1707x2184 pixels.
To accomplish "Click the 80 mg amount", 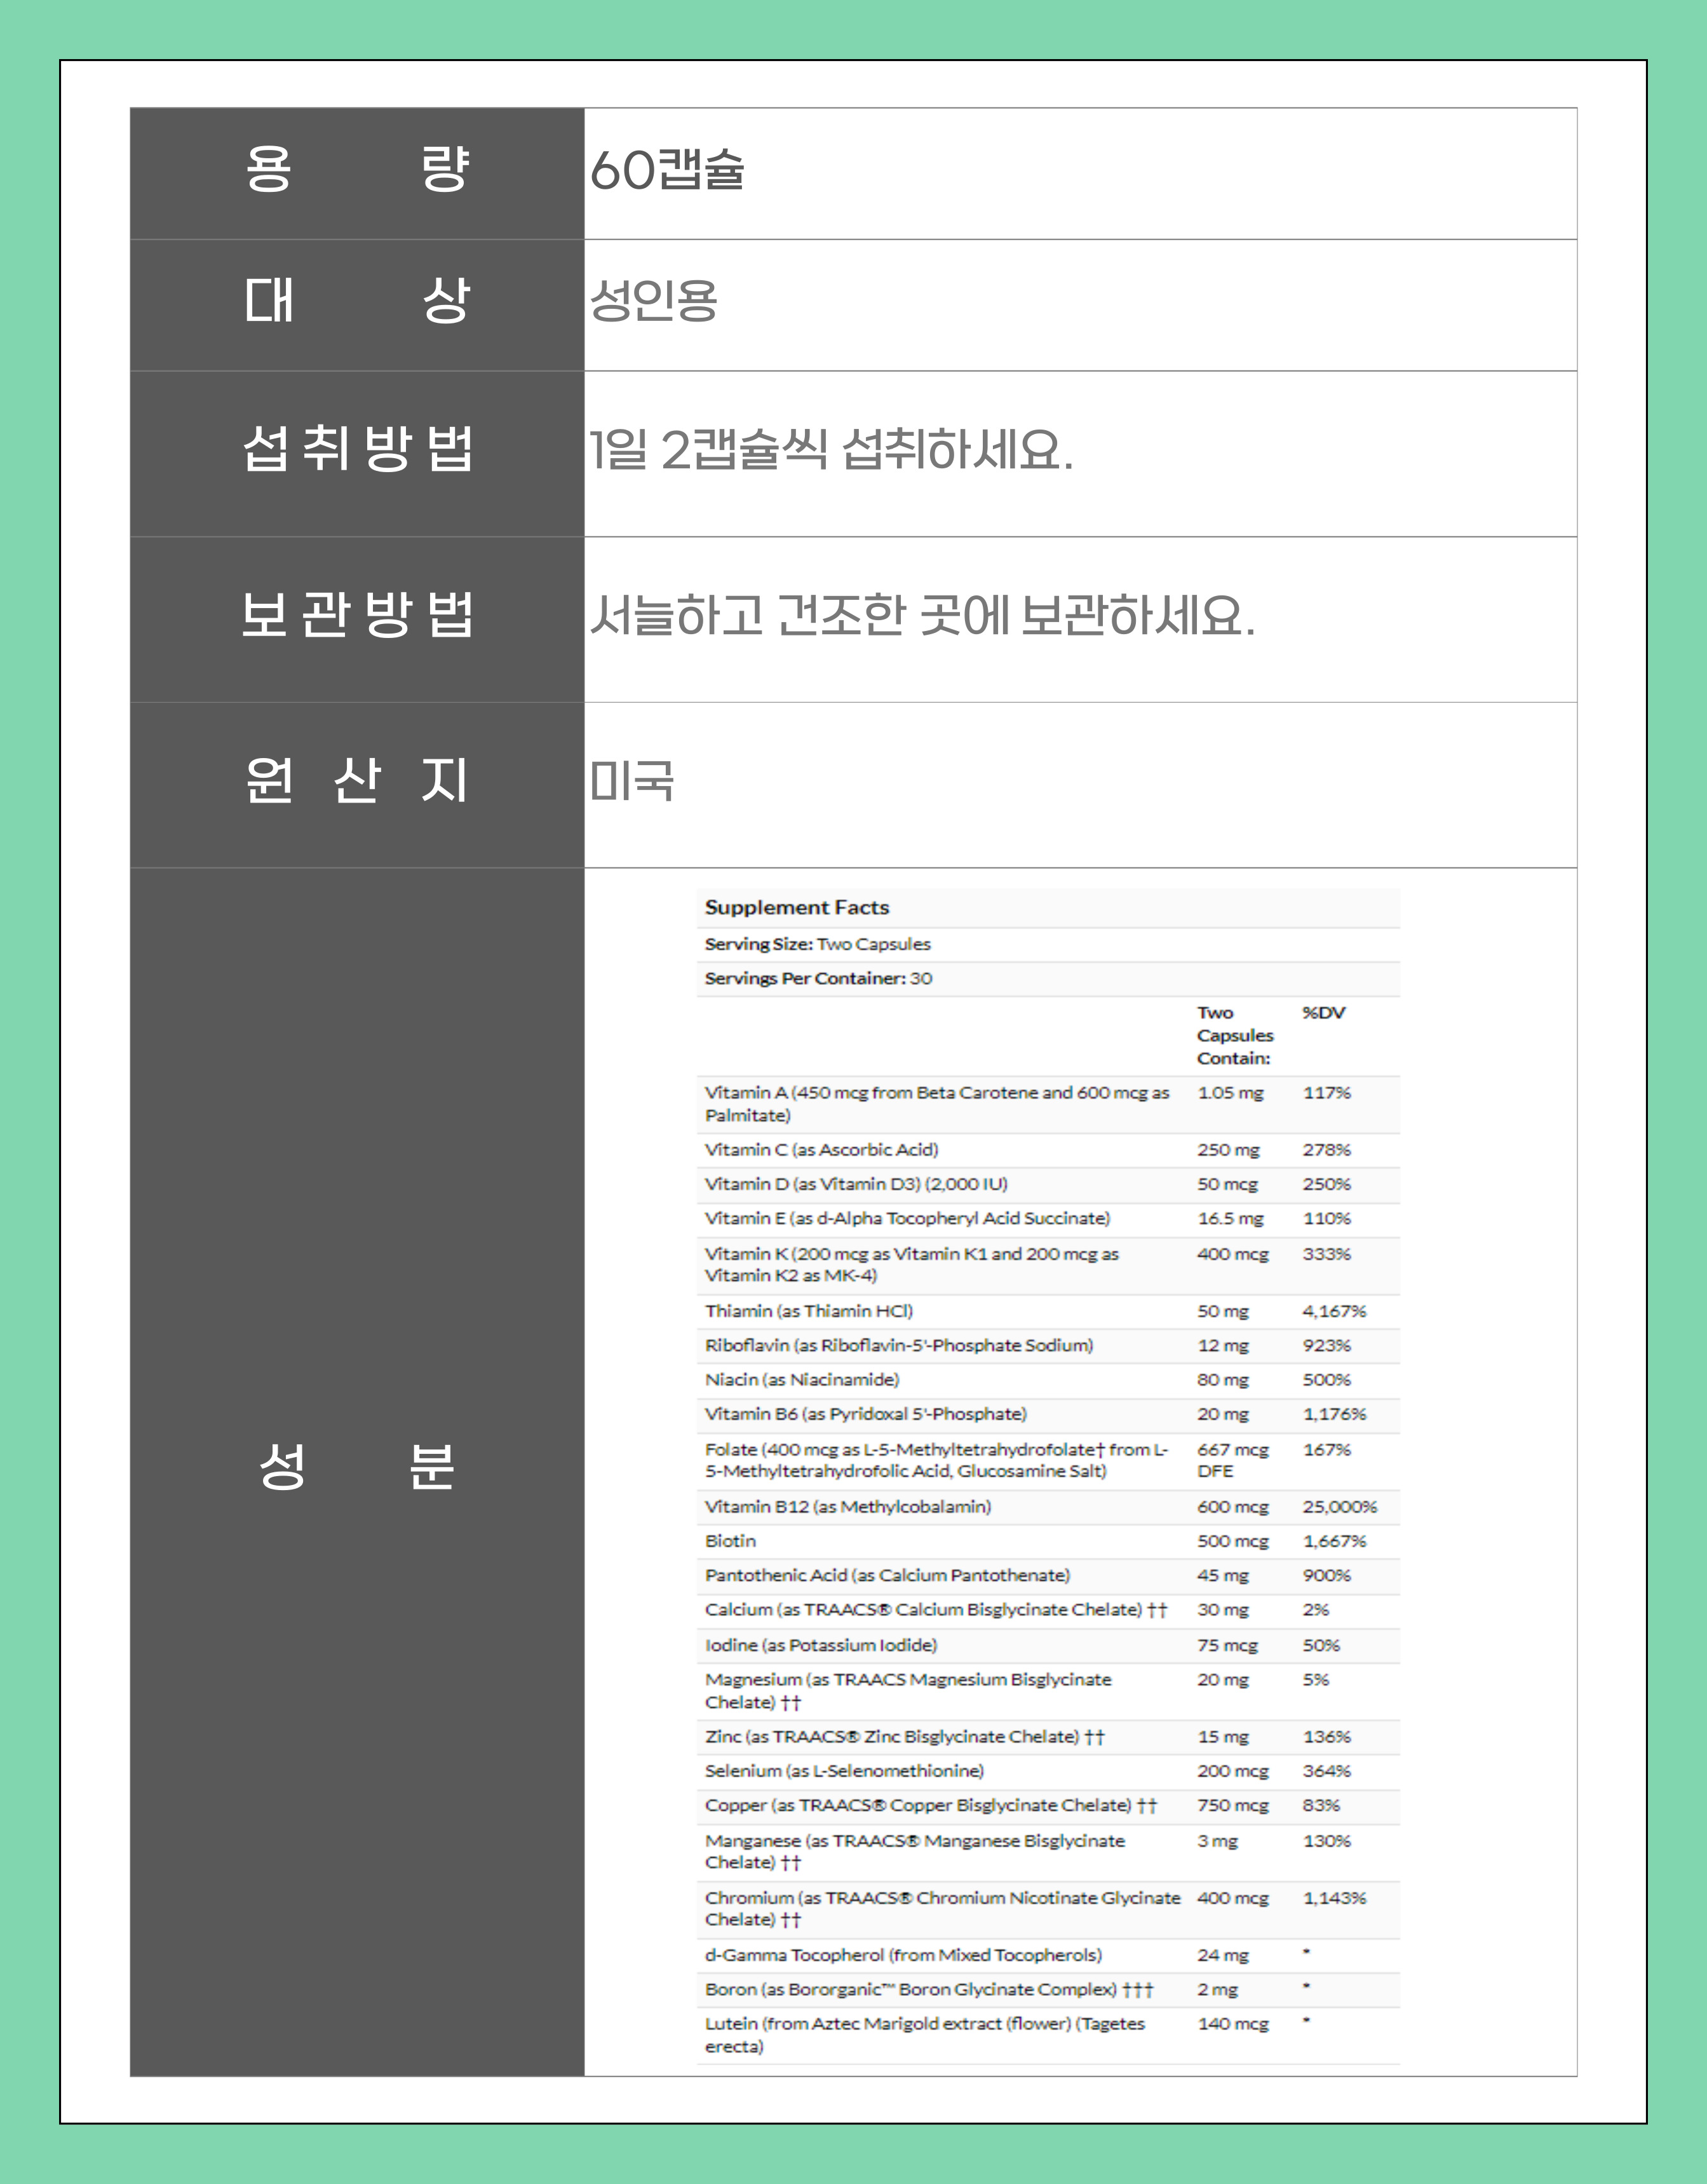I will click(1223, 1380).
